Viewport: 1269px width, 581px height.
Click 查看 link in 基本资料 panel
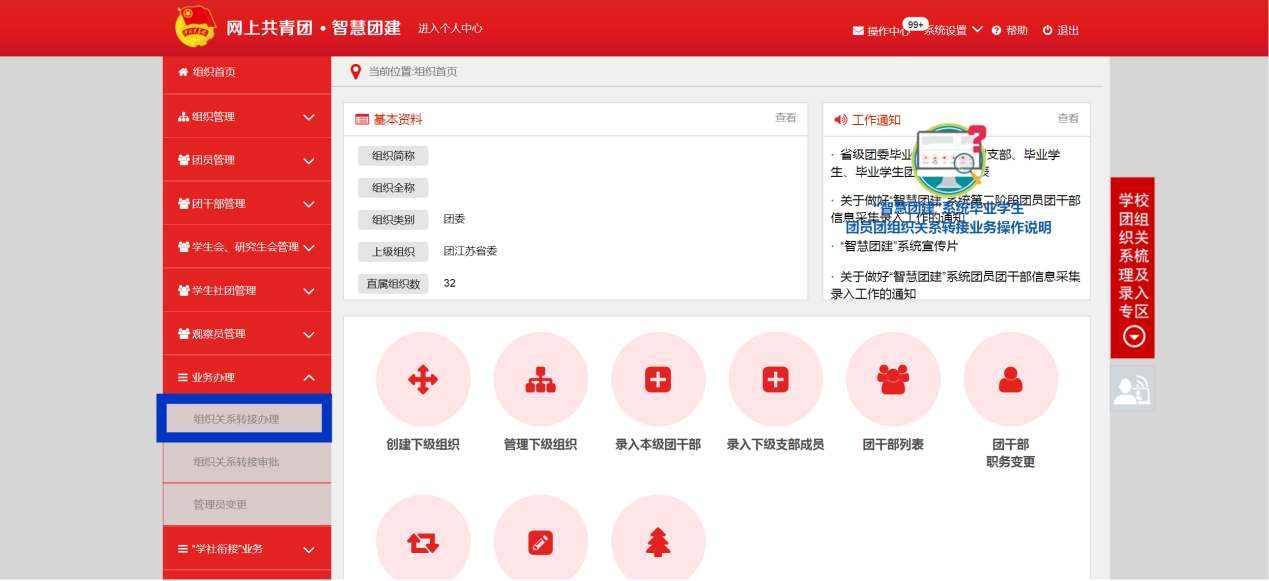(785, 118)
